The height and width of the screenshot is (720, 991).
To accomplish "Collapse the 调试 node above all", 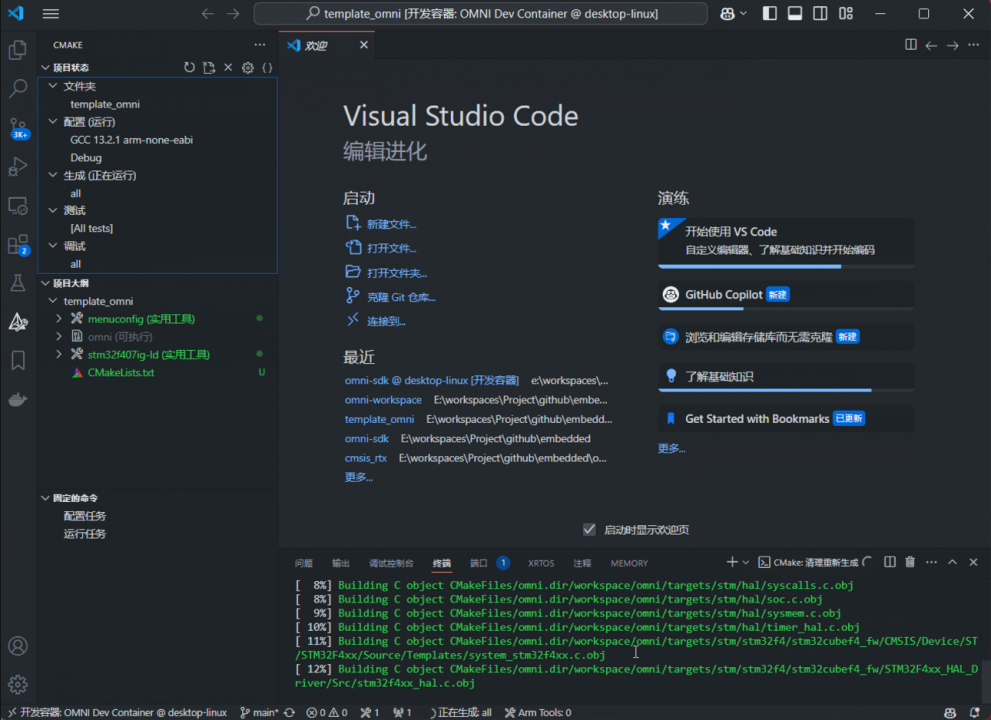I will pyautogui.click(x=53, y=245).
